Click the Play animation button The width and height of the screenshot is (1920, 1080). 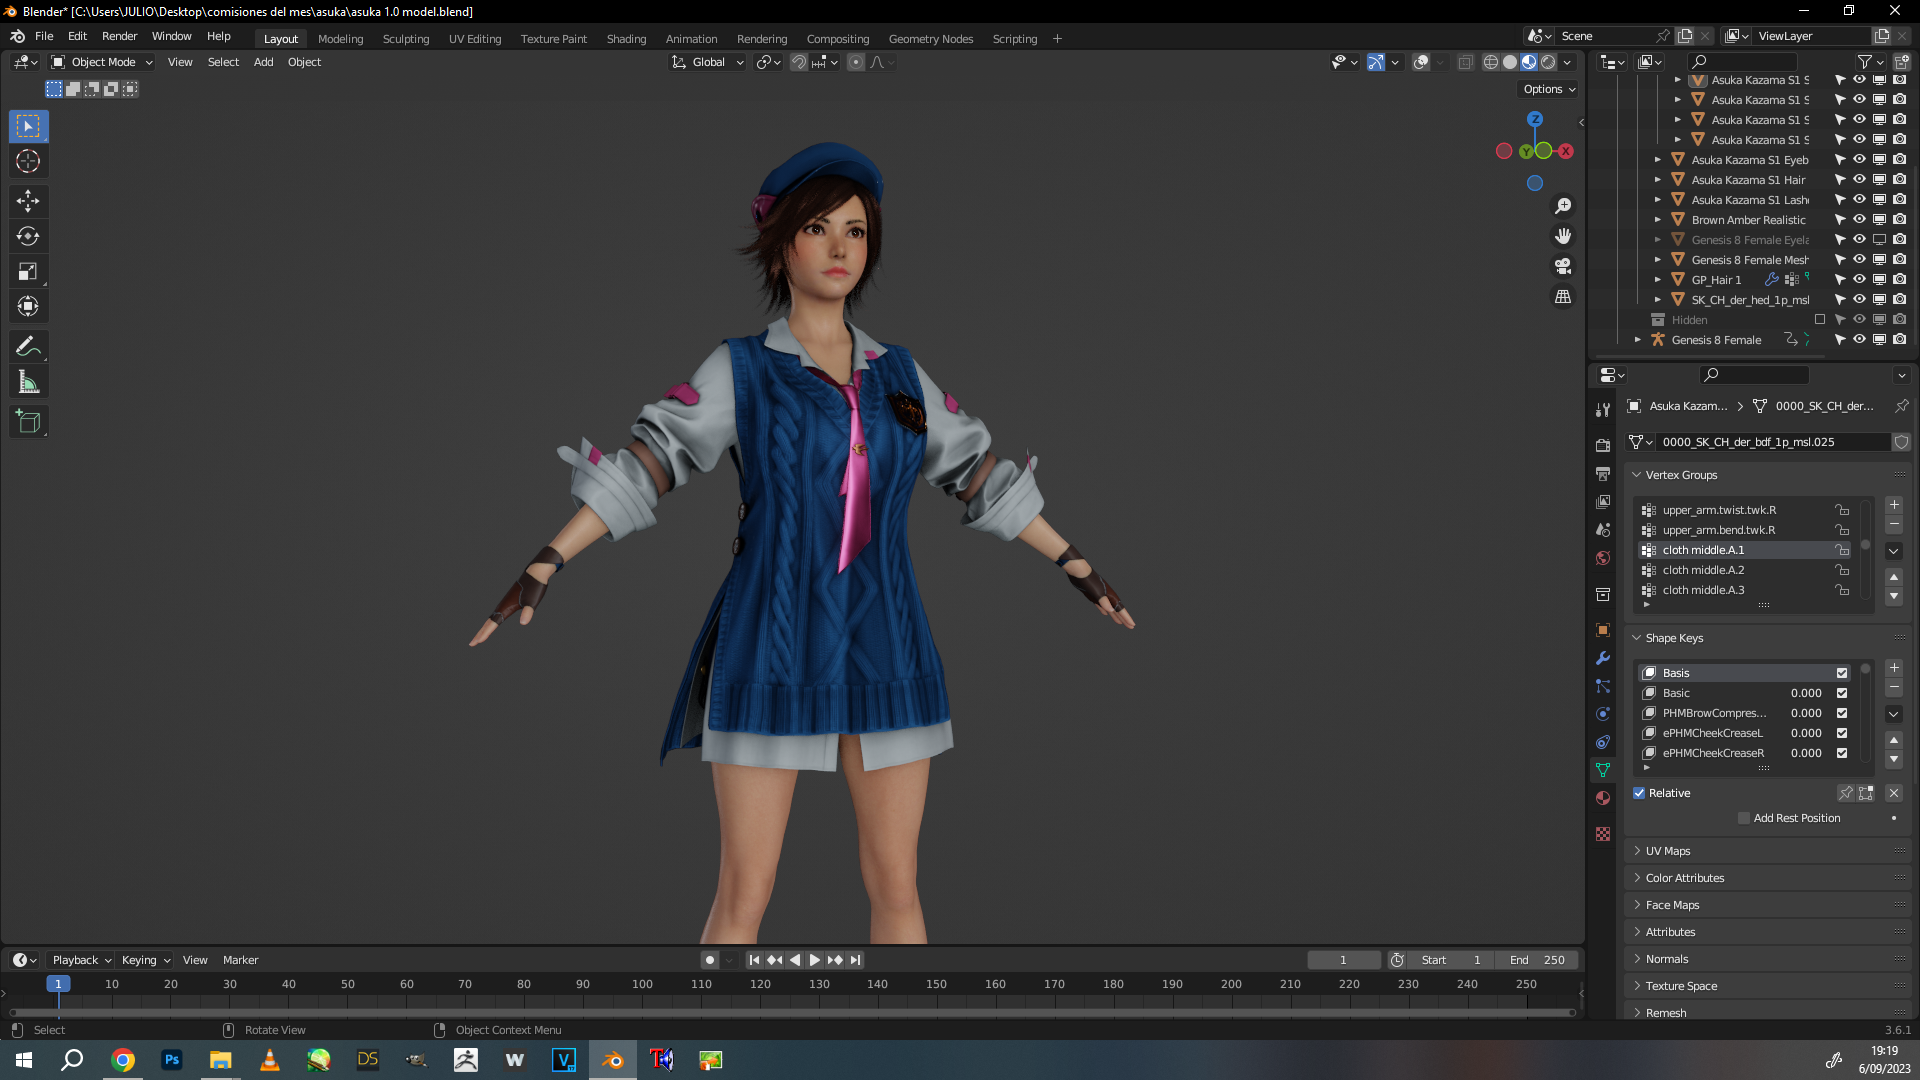815,960
